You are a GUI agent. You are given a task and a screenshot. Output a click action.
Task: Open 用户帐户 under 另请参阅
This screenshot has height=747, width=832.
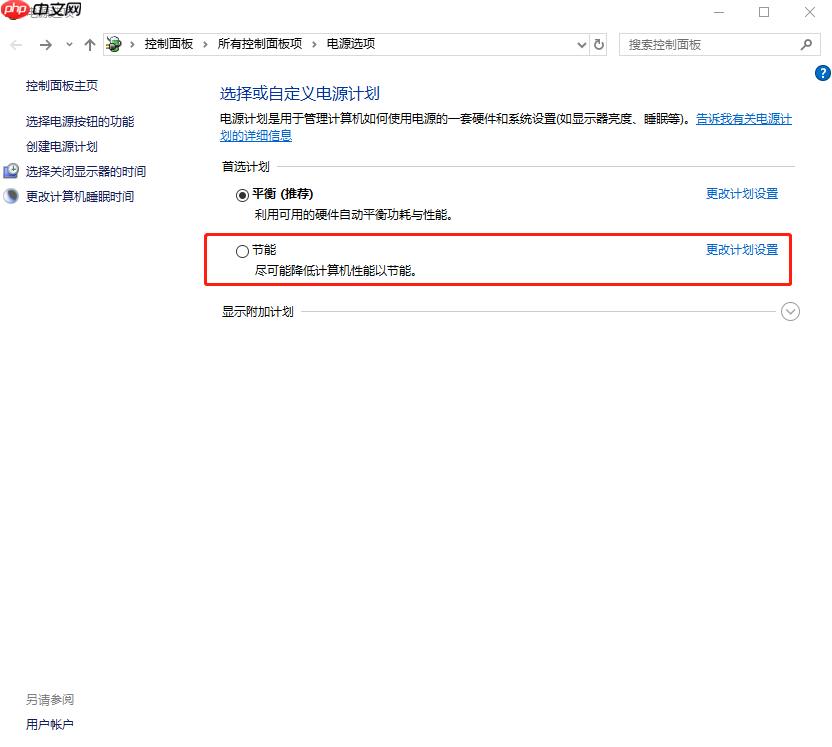(x=49, y=724)
